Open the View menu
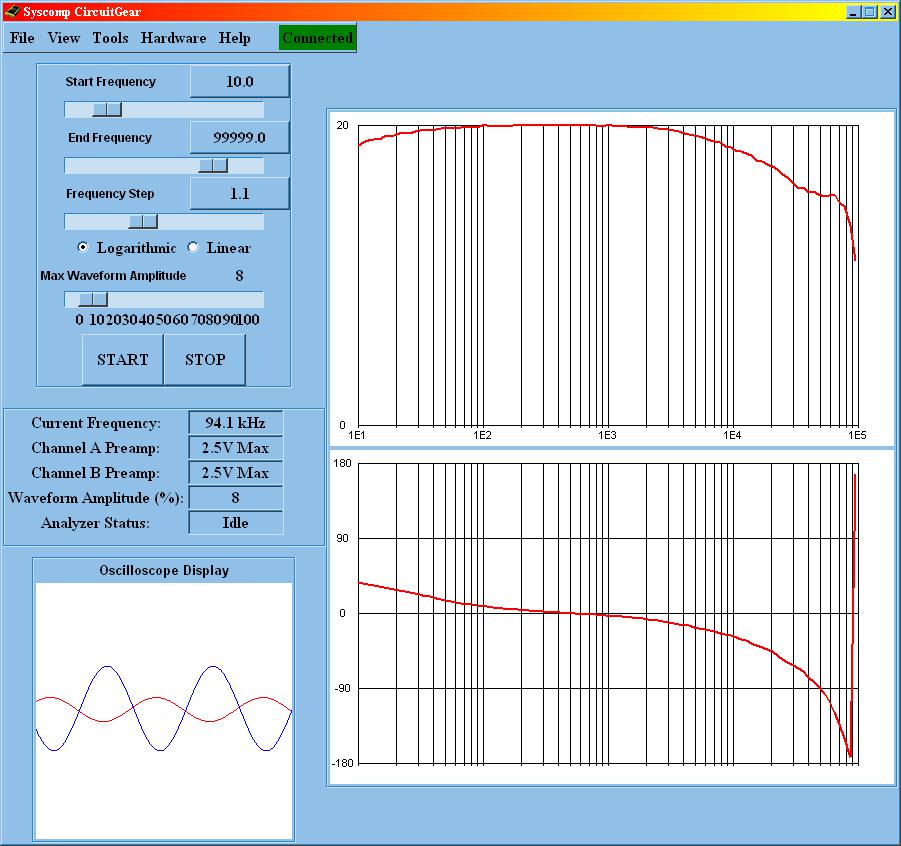The height and width of the screenshot is (846, 901). pos(64,38)
